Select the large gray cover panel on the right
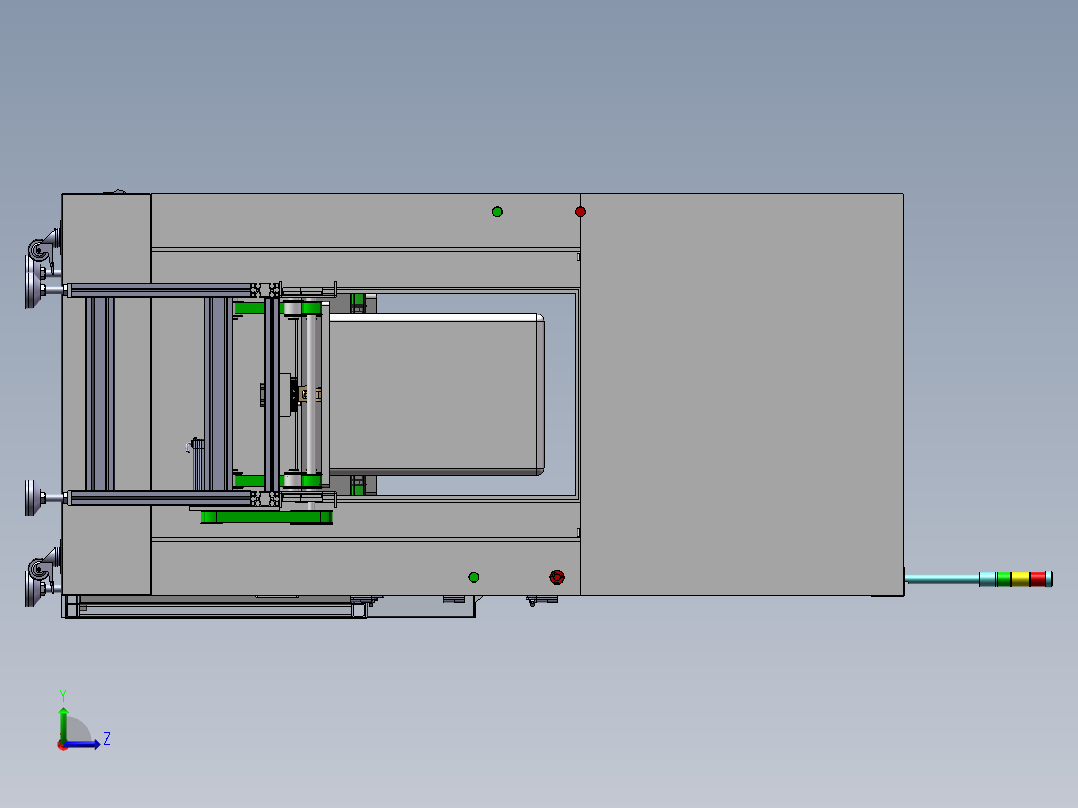The width and height of the screenshot is (1078, 808). pyautogui.click(x=742, y=394)
